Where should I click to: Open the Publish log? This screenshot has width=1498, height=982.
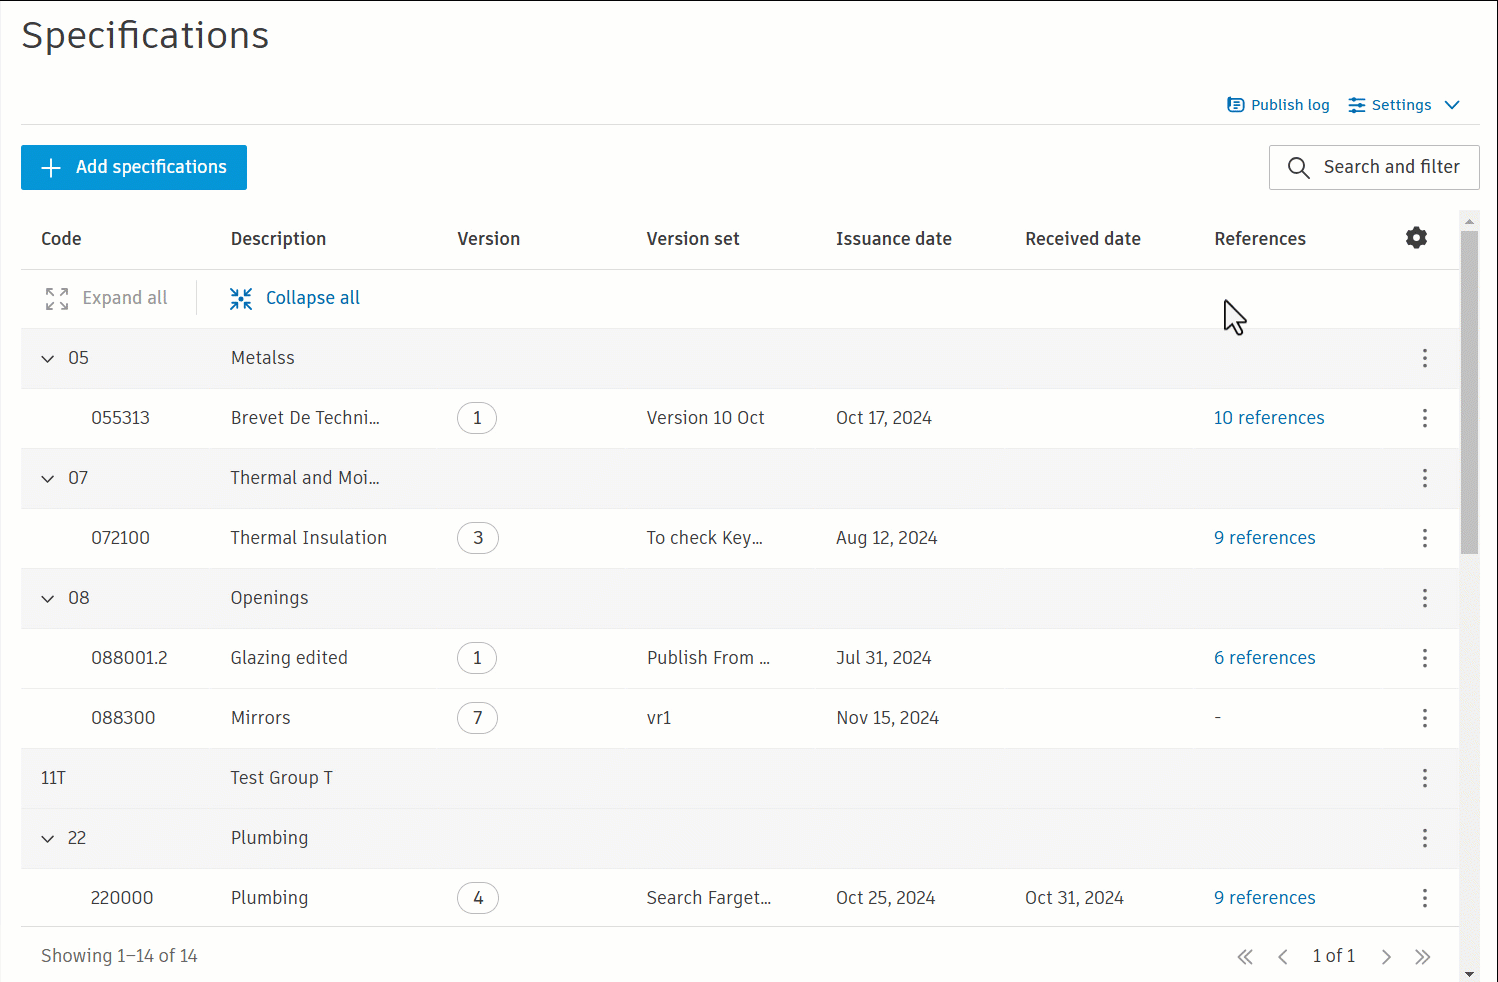[x=1278, y=105]
